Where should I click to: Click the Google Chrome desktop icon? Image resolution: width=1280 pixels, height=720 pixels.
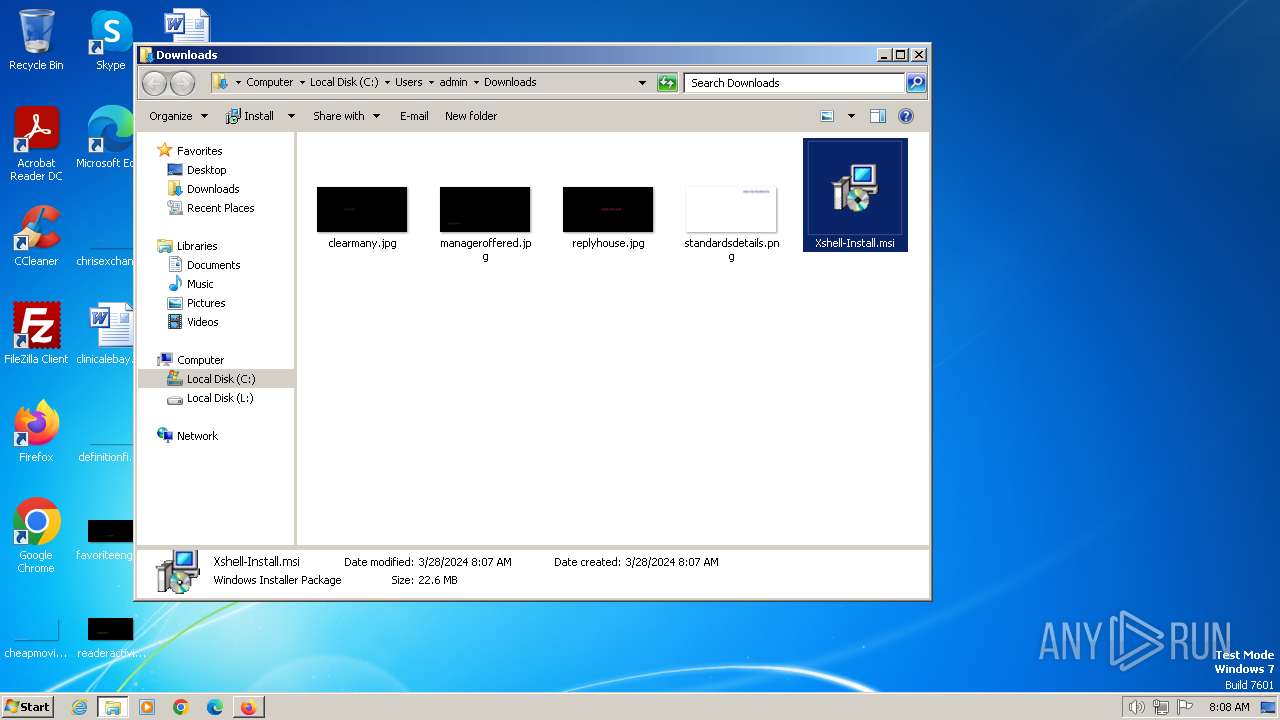36,535
